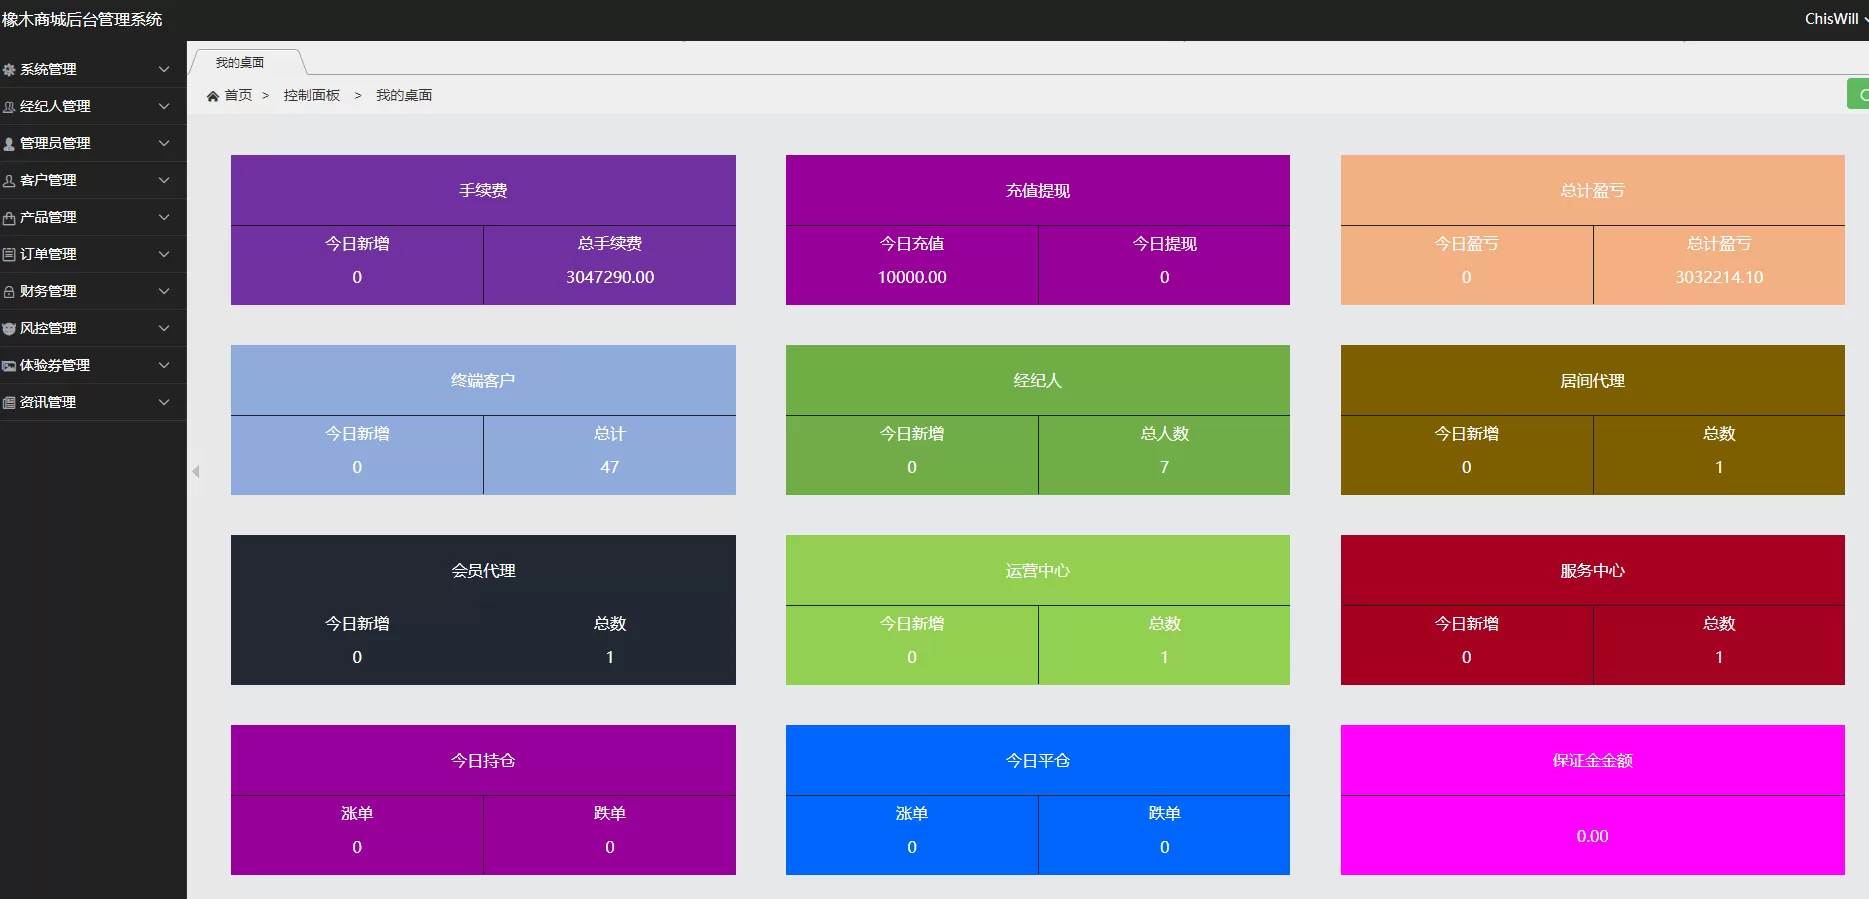This screenshot has height=899, width=1869.
Task: Collapse the sidebar with the left arrow handle
Action: point(196,471)
